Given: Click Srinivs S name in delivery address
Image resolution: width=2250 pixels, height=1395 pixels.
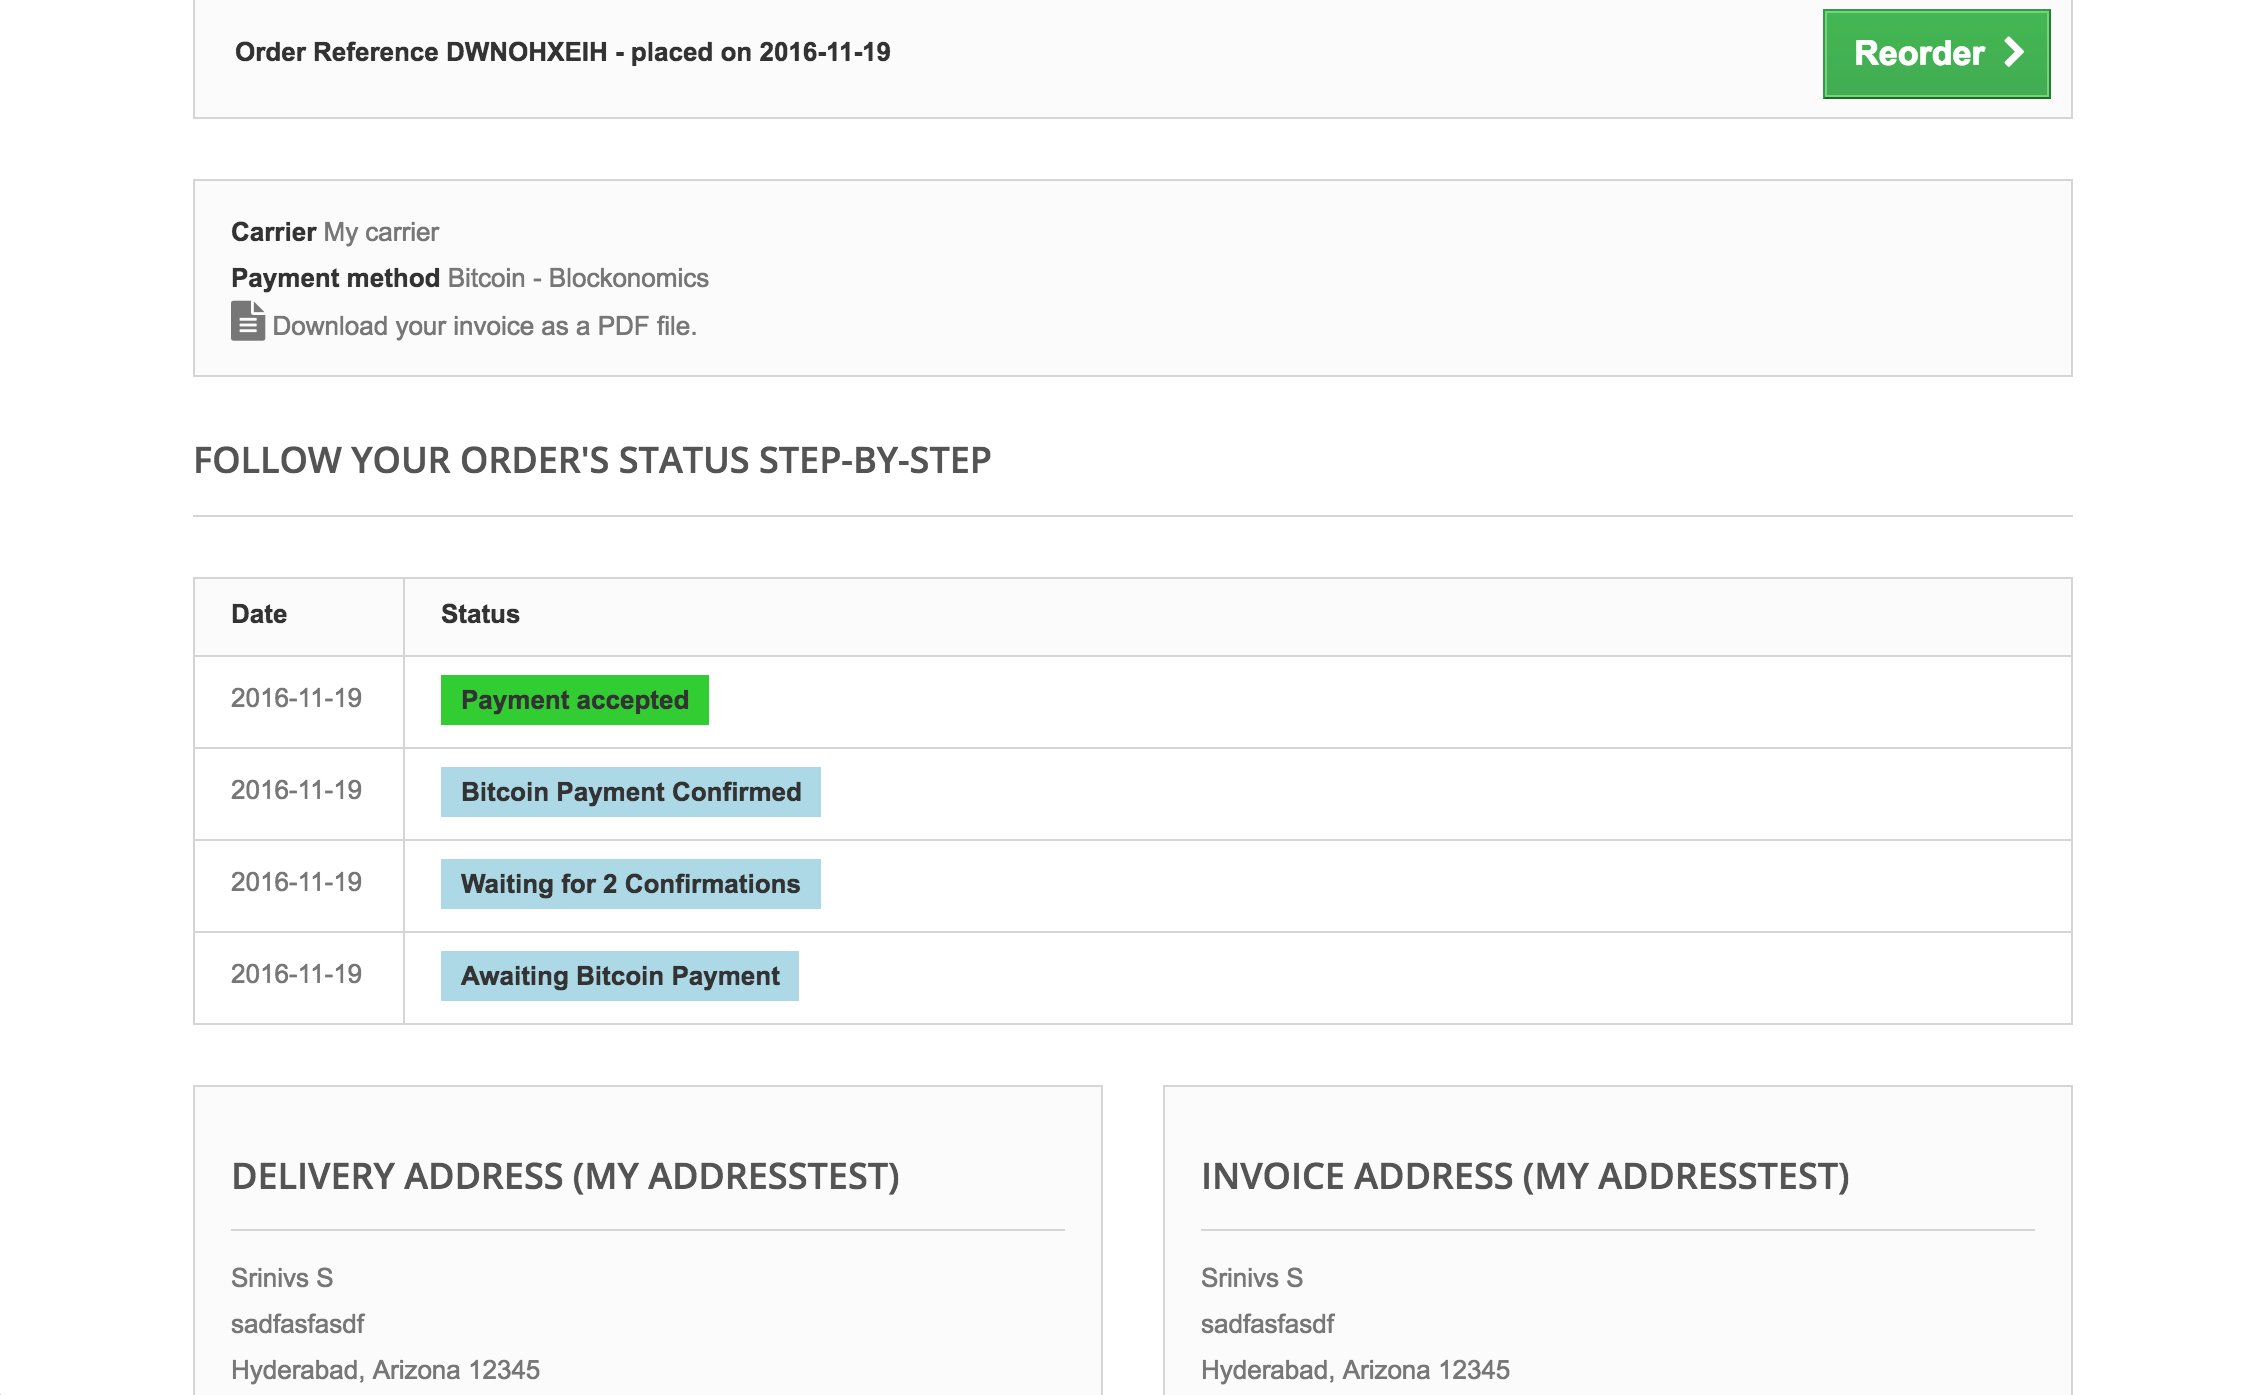Looking at the screenshot, I should click(282, 1278).
